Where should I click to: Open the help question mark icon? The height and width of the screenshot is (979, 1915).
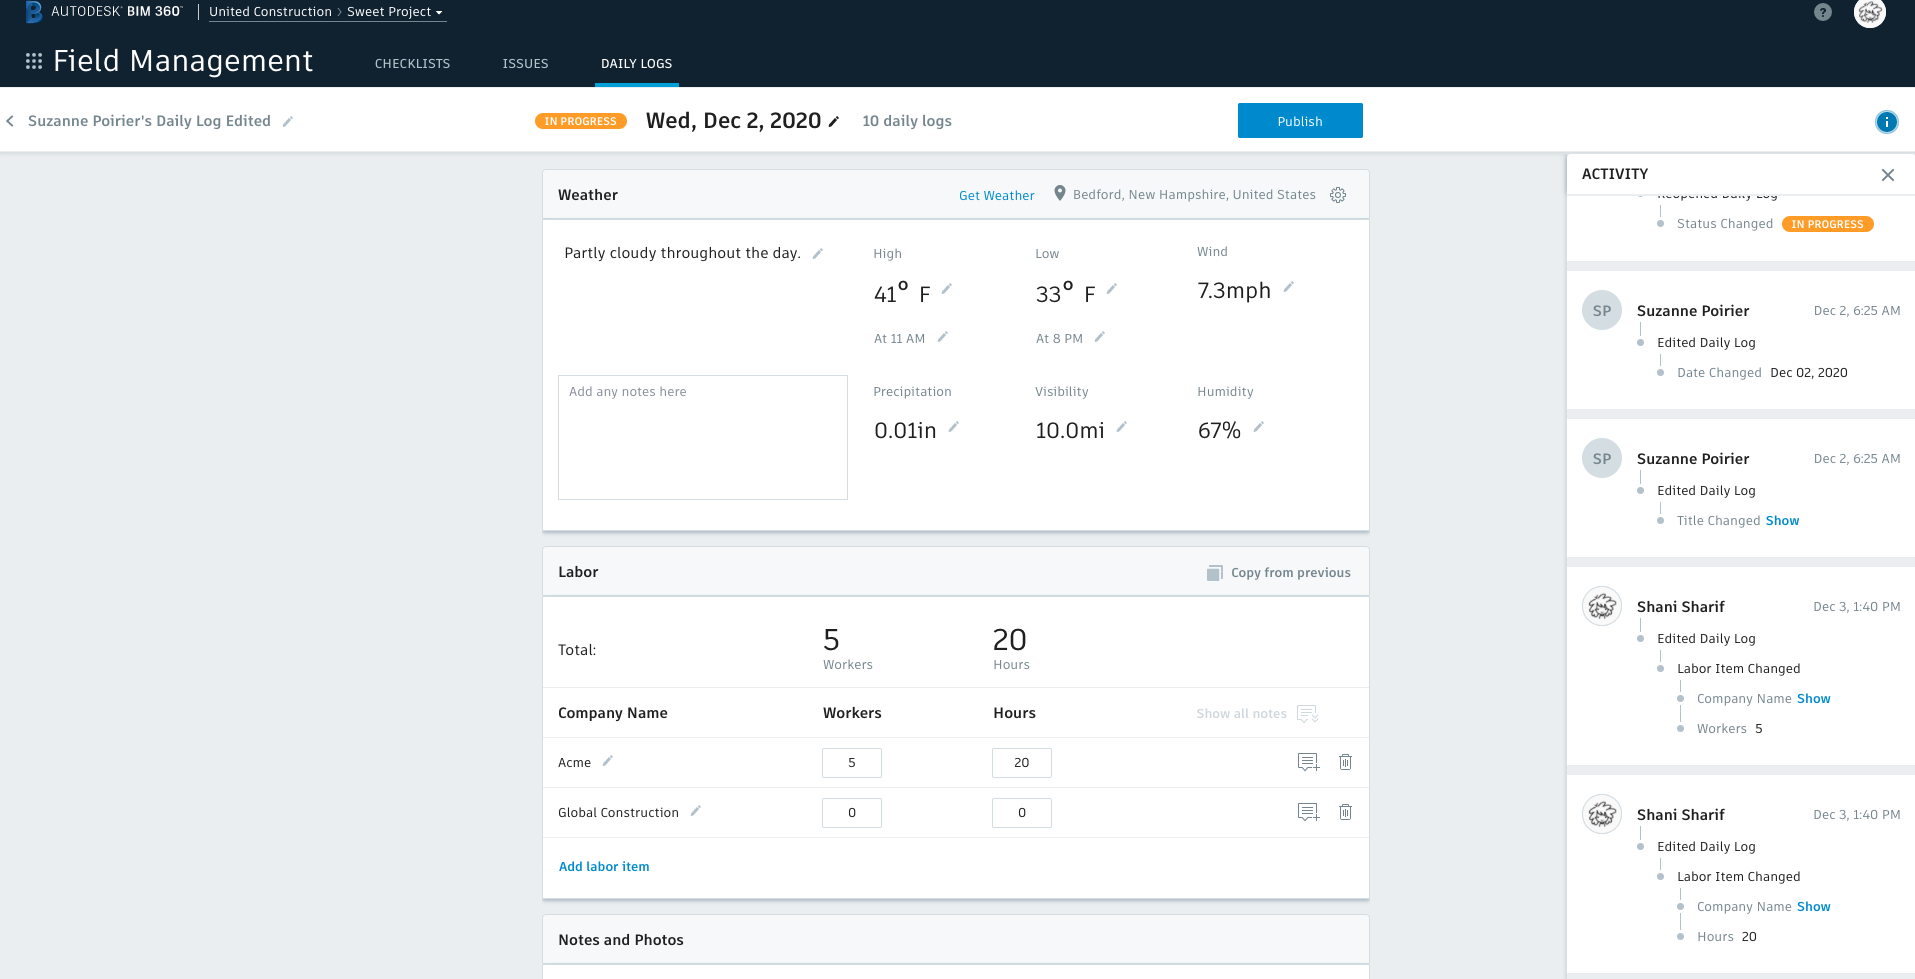(1822, 13)
